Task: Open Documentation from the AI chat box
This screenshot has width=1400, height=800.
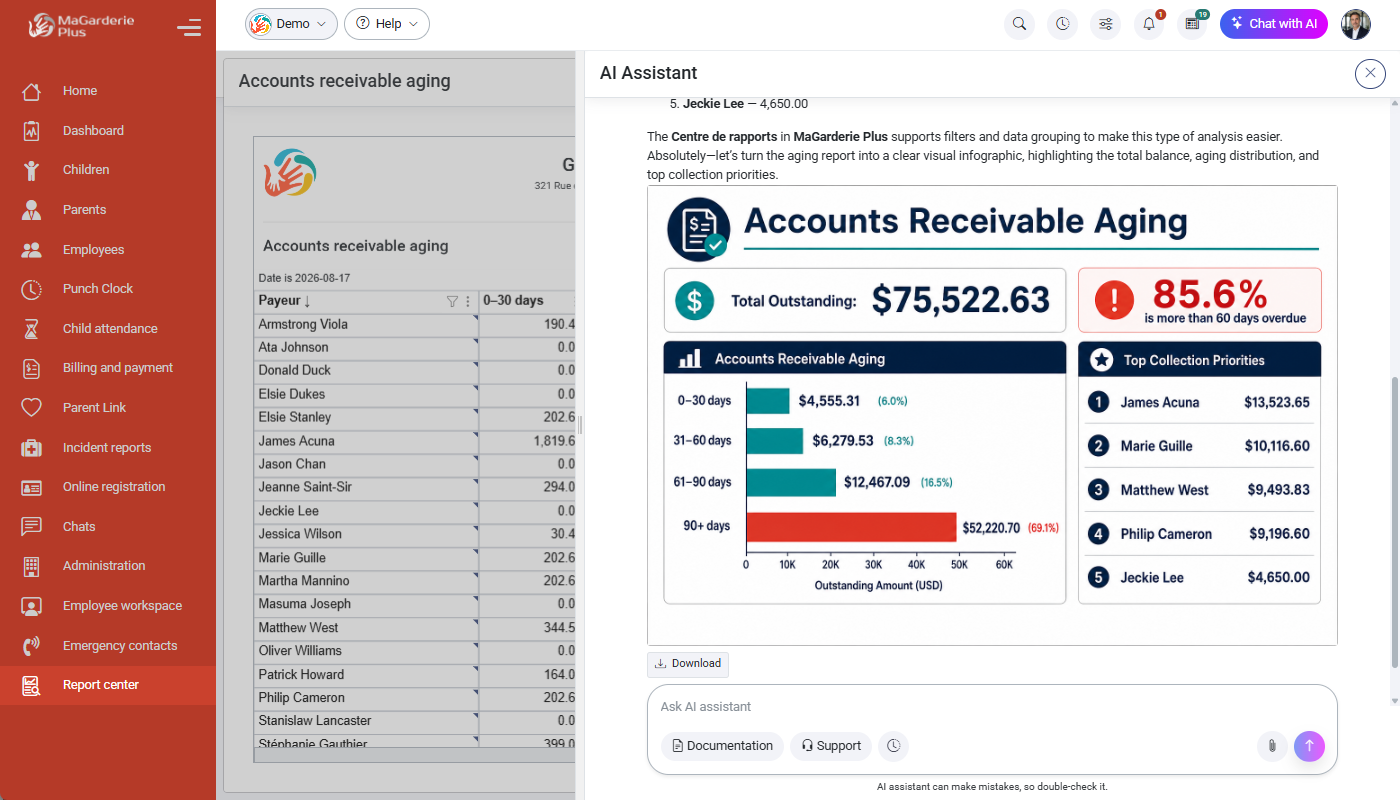Action: pyautogui.click(x=722, y=746)
